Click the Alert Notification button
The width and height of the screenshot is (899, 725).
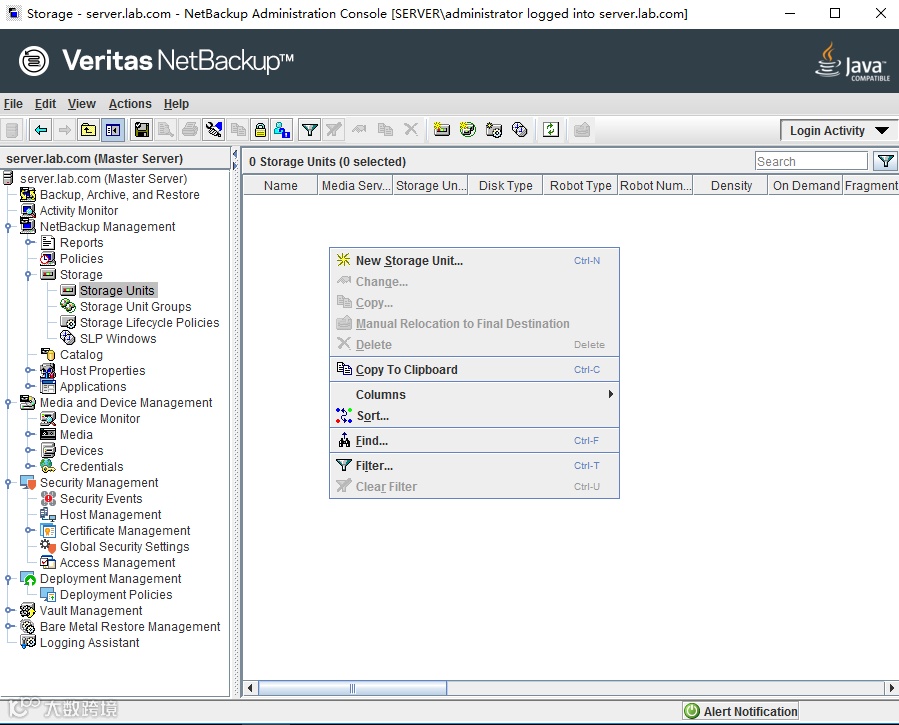740,711
